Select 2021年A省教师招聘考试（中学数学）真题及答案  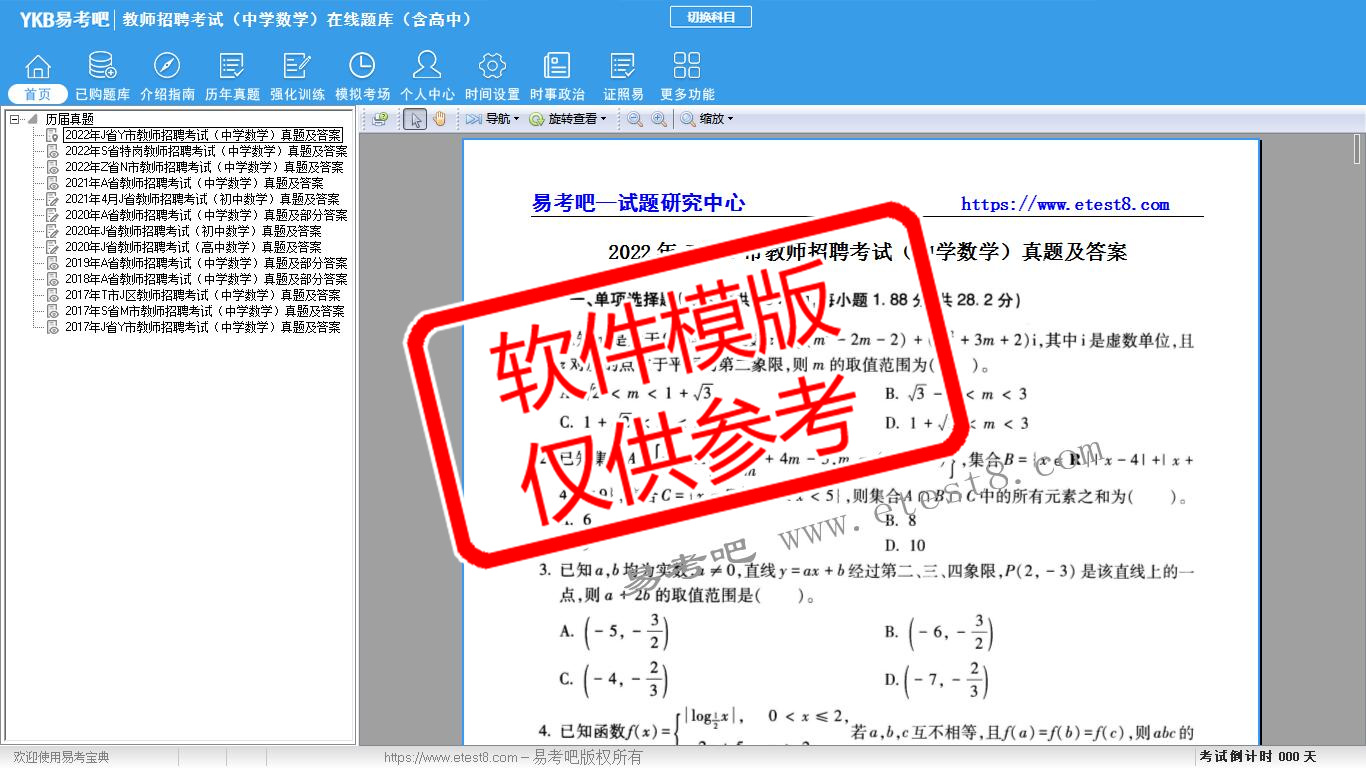click(x=194, y=183)
